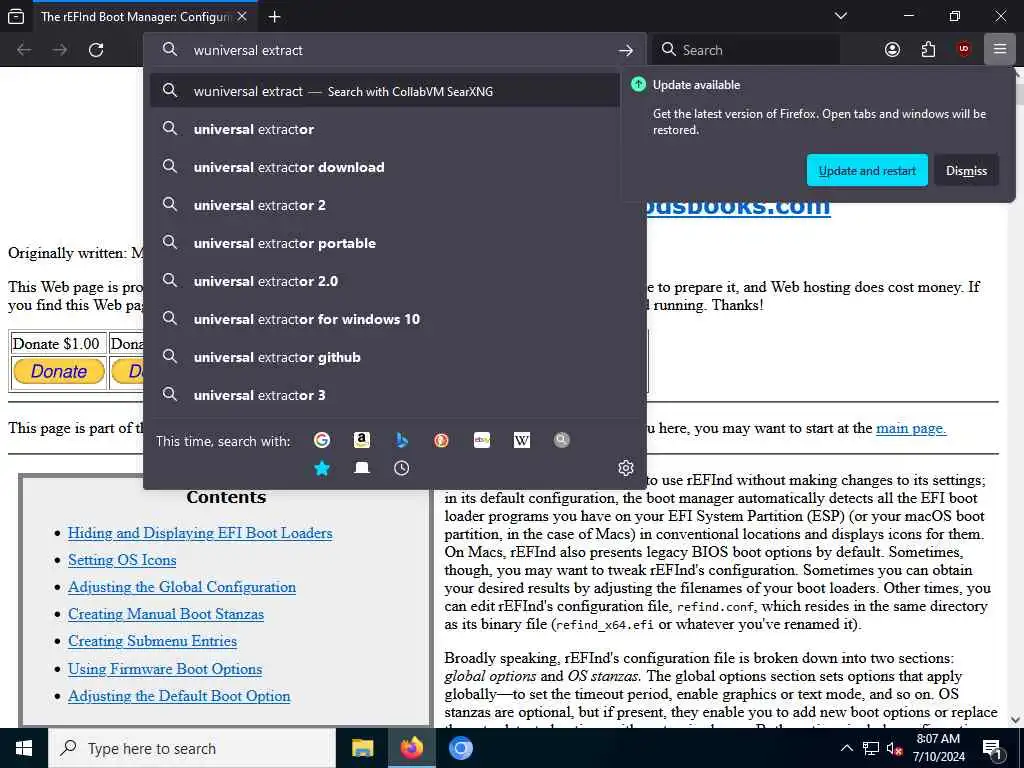The height and width of the screenshot is (768, 1024).
Task: Dismiss the Firefox update notice
Action: coord(966,170)
